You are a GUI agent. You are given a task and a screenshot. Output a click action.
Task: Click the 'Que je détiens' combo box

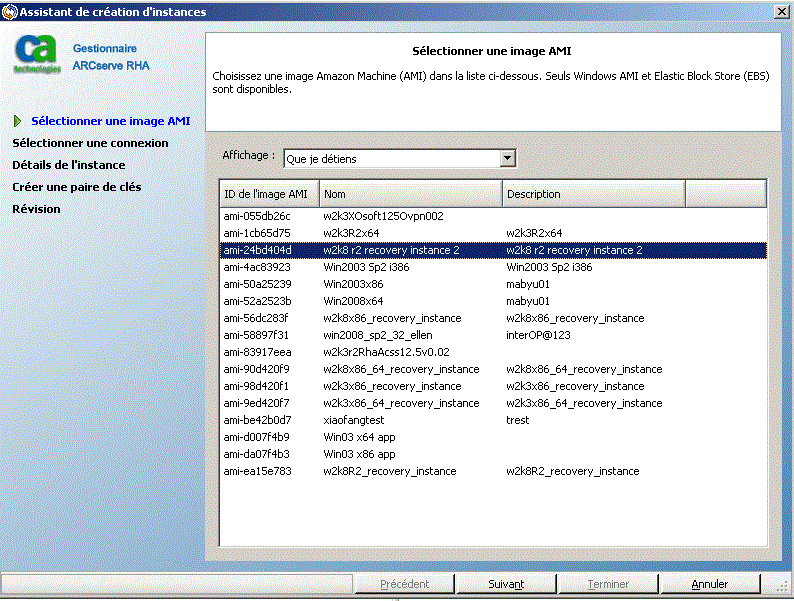[390, 158]
